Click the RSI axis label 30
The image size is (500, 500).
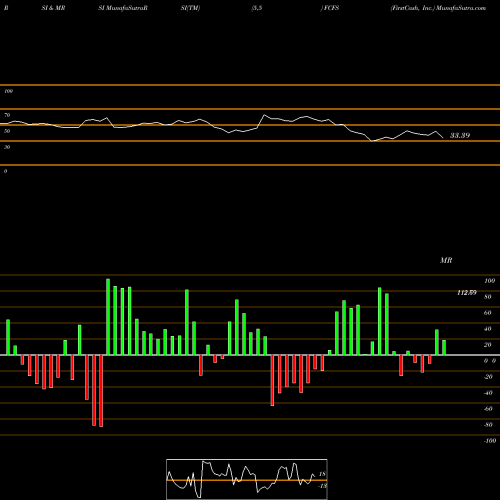pyautogui.click(x=7, y=147)
